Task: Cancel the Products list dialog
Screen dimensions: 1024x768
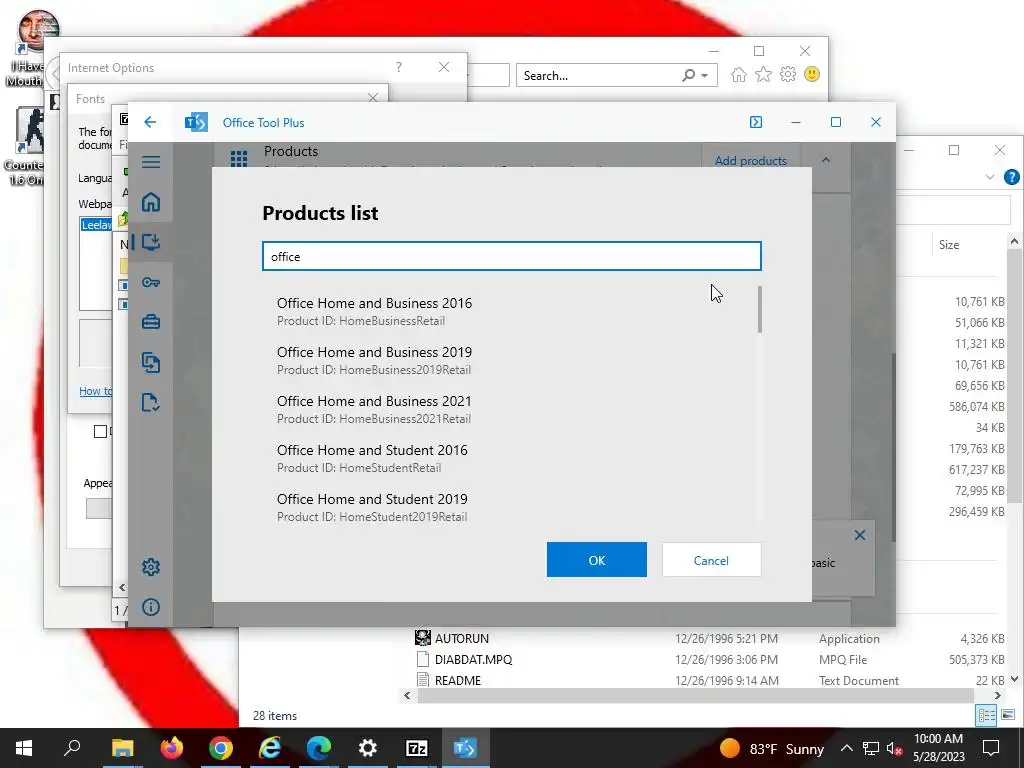Action: (x=711, y=560)
